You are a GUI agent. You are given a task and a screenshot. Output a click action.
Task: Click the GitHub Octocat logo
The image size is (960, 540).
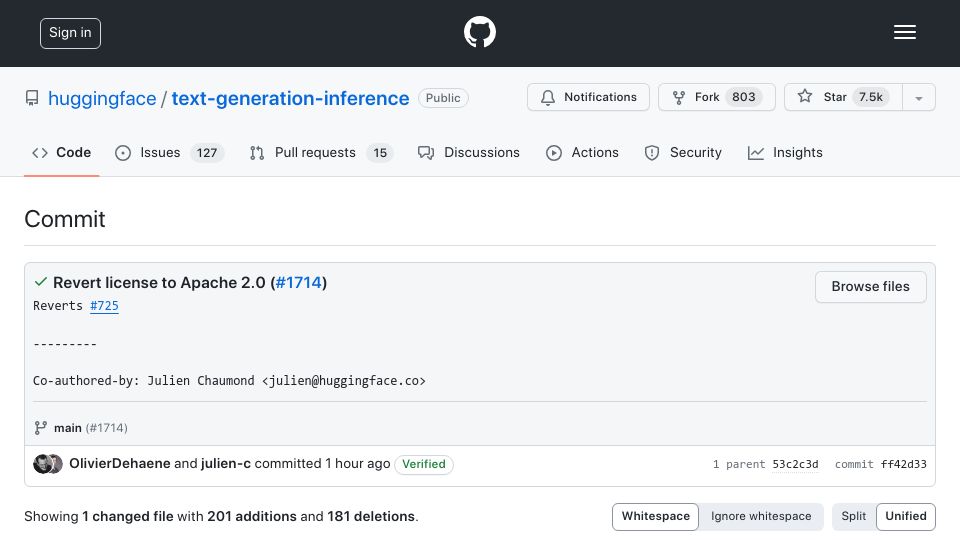(479, 32)
